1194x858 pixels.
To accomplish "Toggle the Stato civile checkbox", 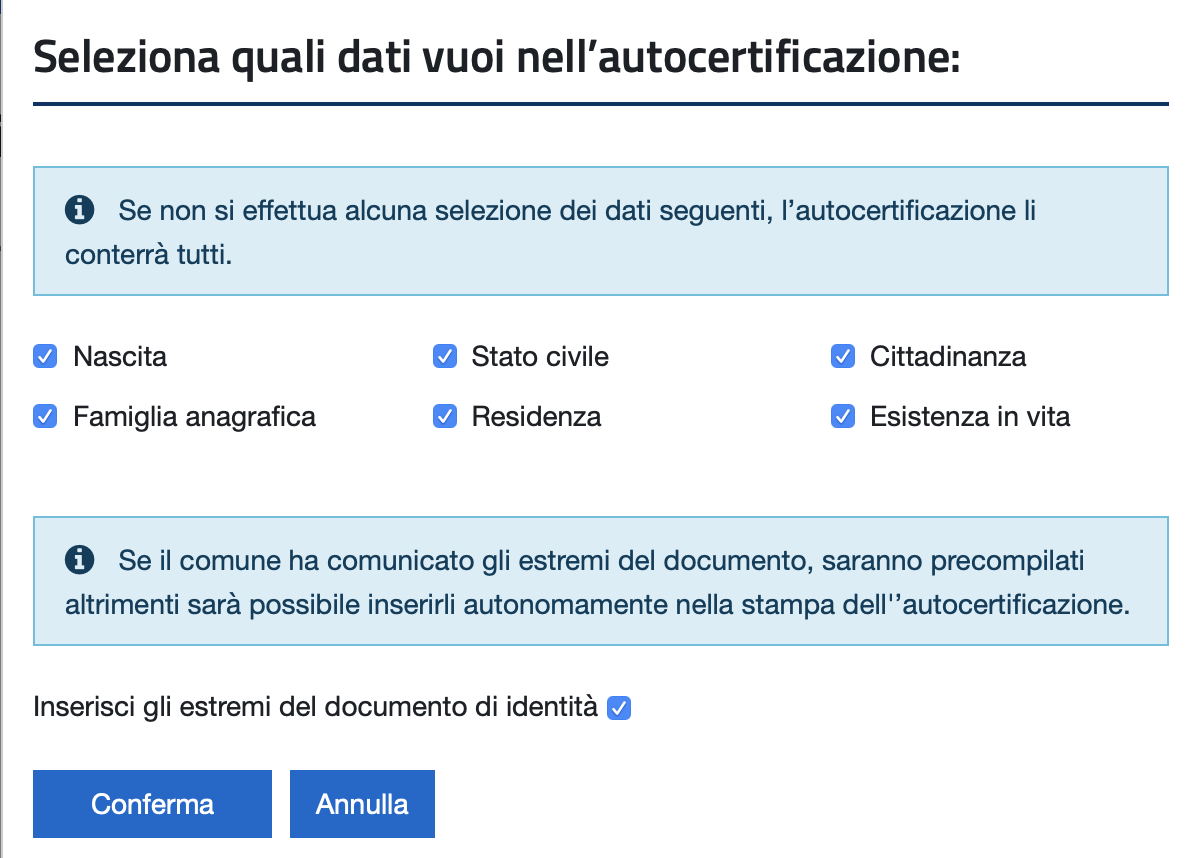I will [445, 356].
